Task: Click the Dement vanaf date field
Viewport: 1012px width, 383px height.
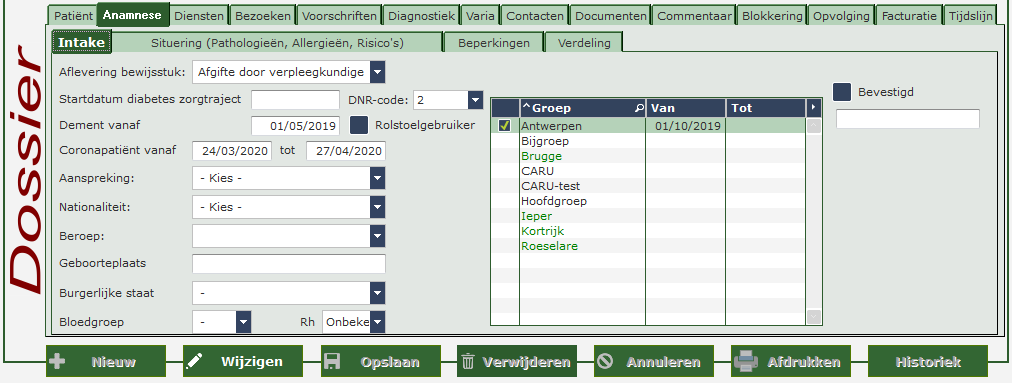Action: [295, 125]
